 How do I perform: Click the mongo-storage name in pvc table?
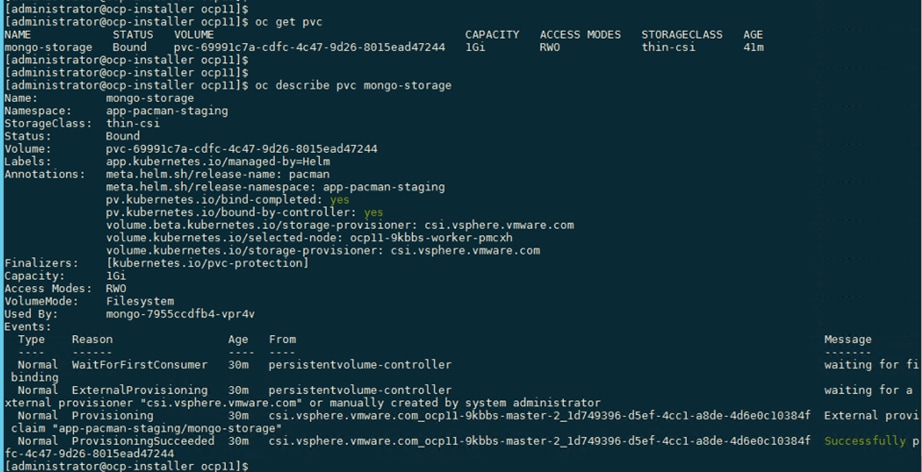pyautogui.click(x=48, y=48)
